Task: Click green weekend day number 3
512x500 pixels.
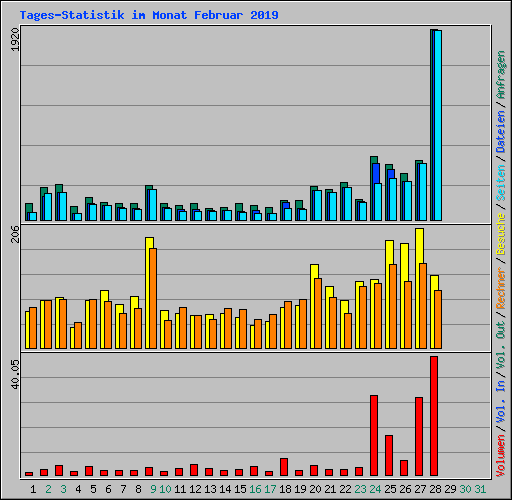Action: pos(63,489)
